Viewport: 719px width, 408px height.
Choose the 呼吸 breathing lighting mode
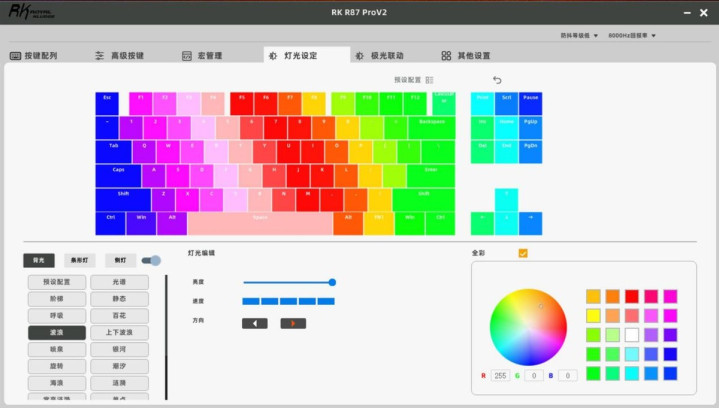click(56, 316)
